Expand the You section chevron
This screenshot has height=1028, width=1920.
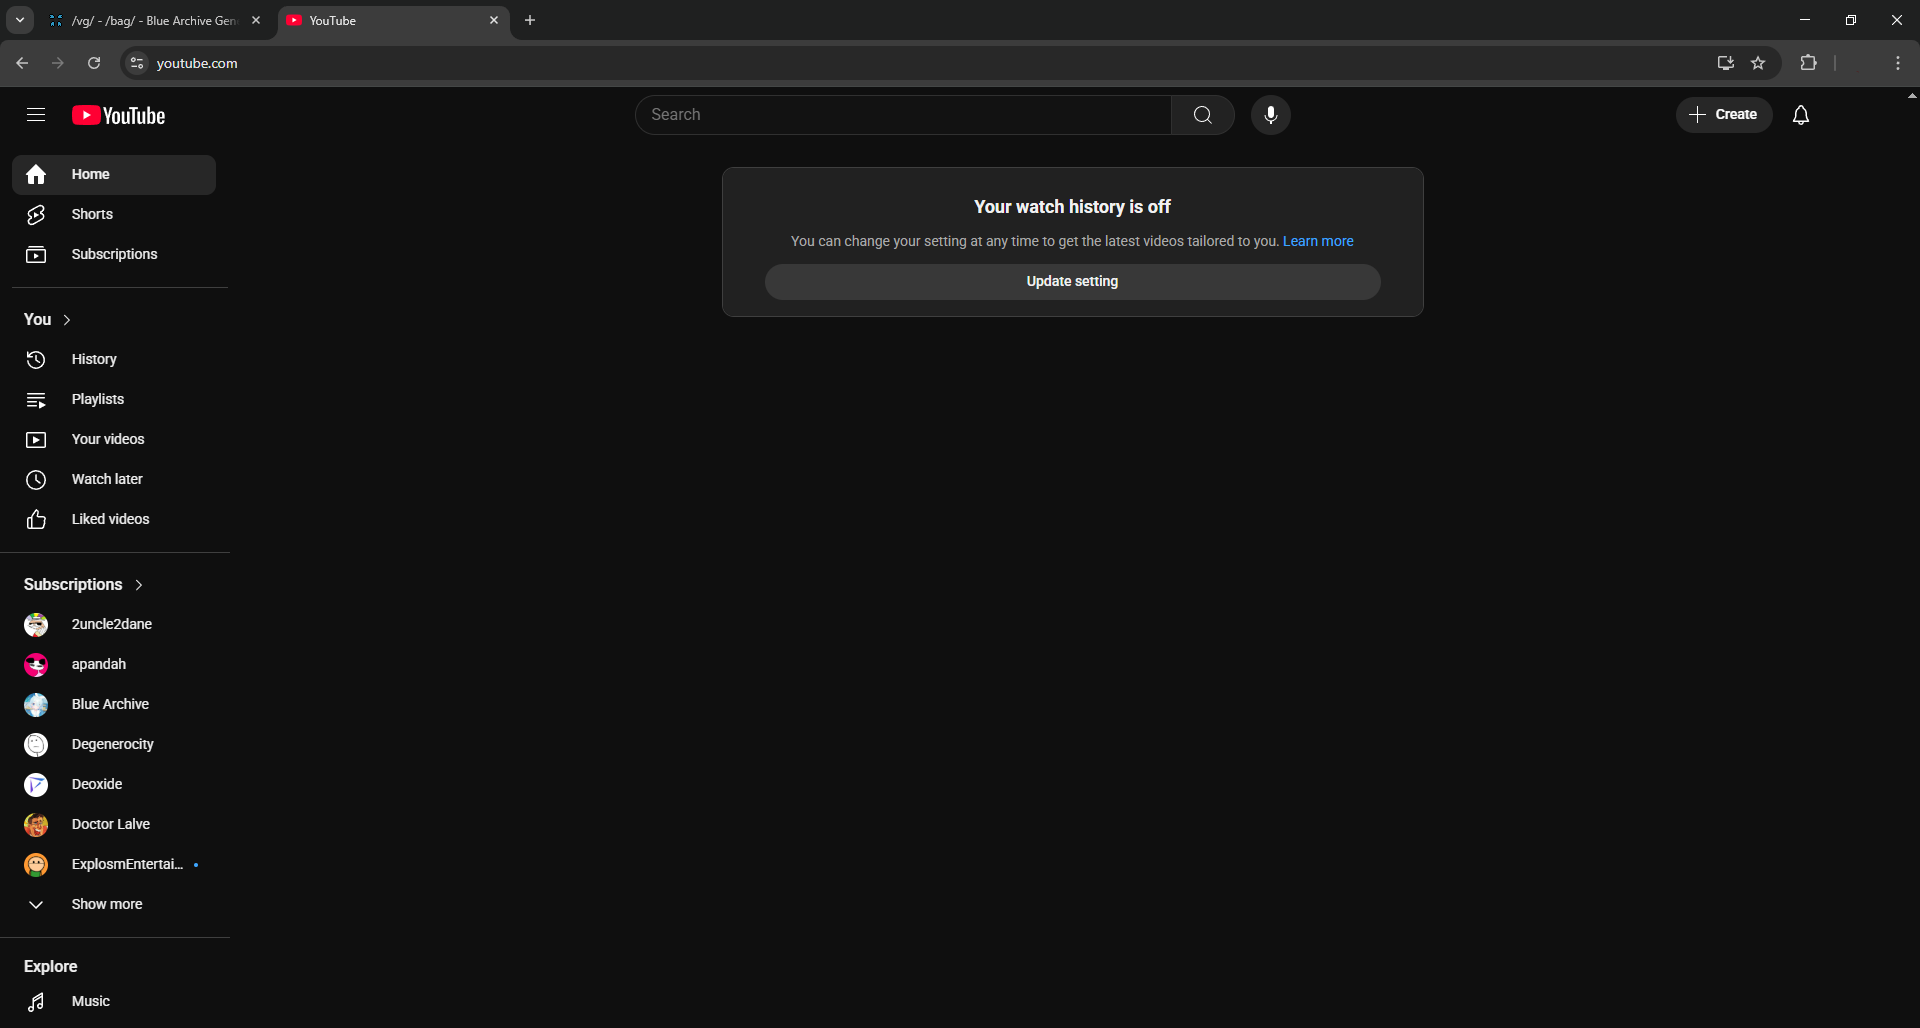(67, 320)
